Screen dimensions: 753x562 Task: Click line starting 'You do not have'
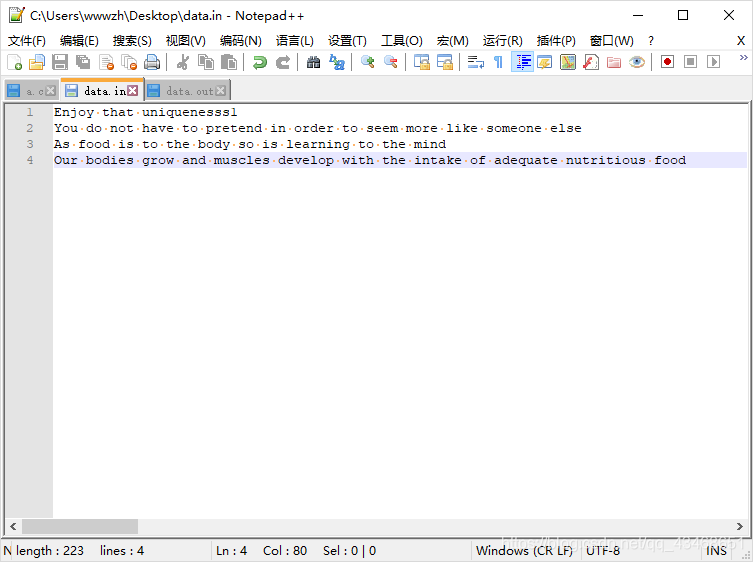(x=317, y=128)
